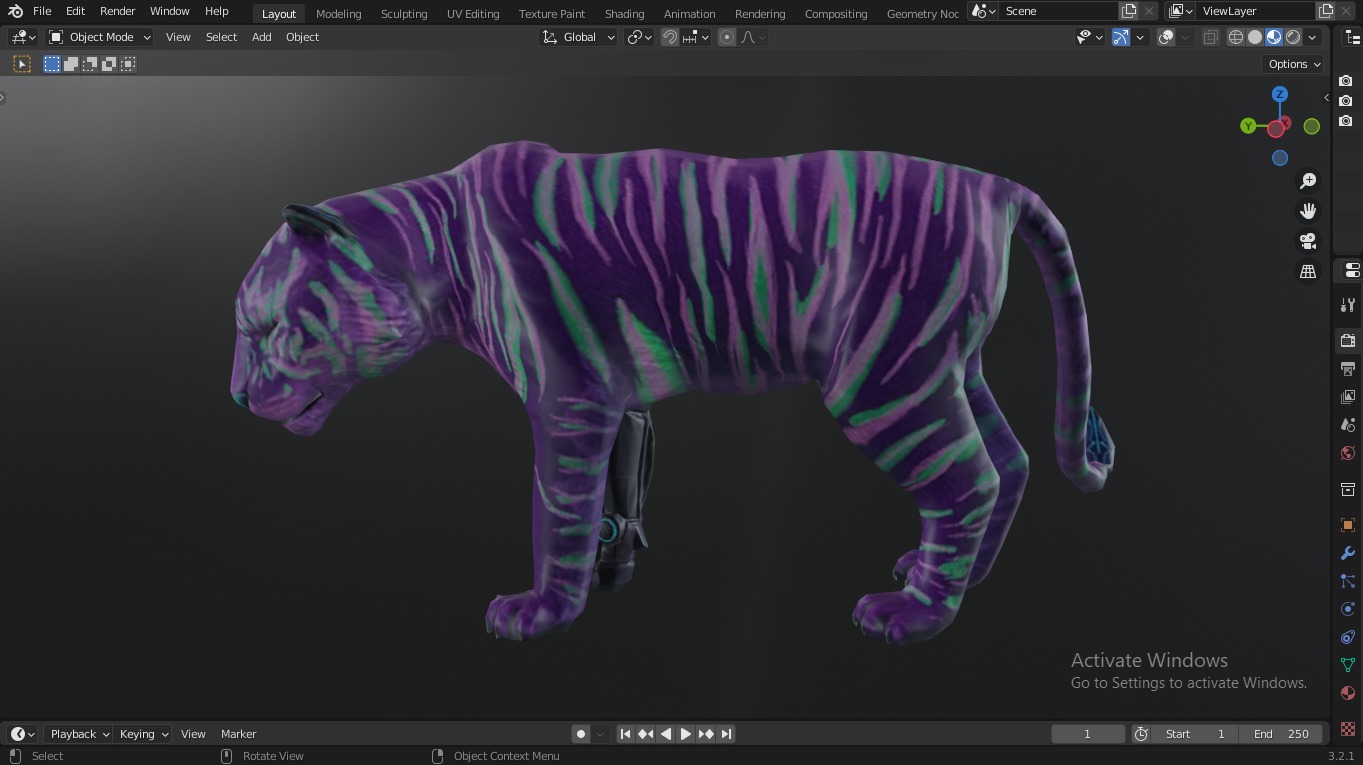Open the Material properties tab
Image resolution: width=1363 pixels, height=765 pixels.
(x=1348, y=693)
